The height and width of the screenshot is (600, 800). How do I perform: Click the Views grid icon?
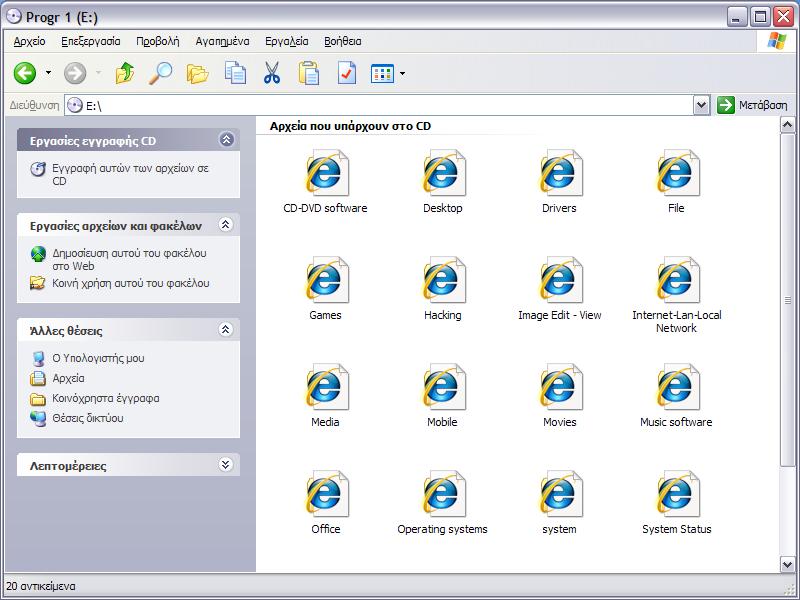[x=382, y=73]
